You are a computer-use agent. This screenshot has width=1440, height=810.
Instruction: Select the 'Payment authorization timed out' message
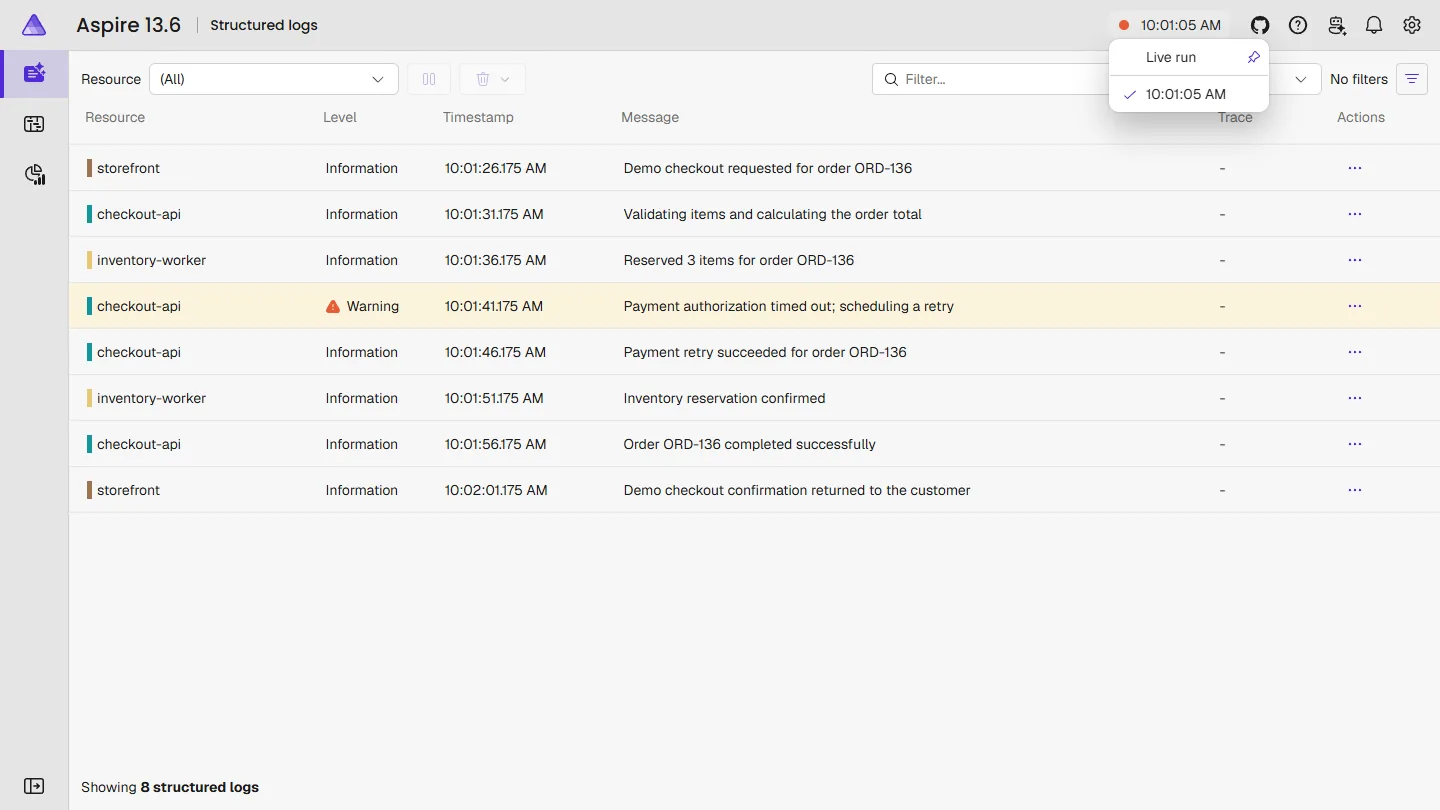(x=788, y=306)
